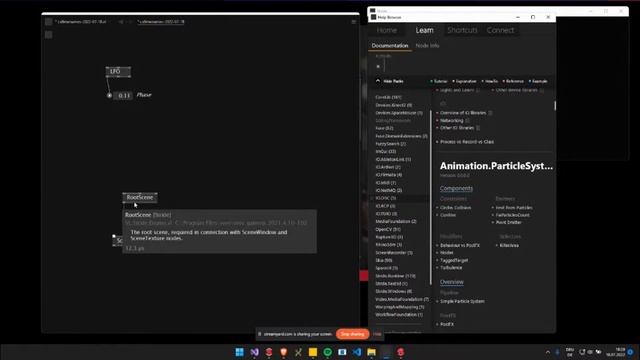Select the Devices.Kinect2 package
The height and width of the screenshot is (360, 640).
tap(393, 105)
